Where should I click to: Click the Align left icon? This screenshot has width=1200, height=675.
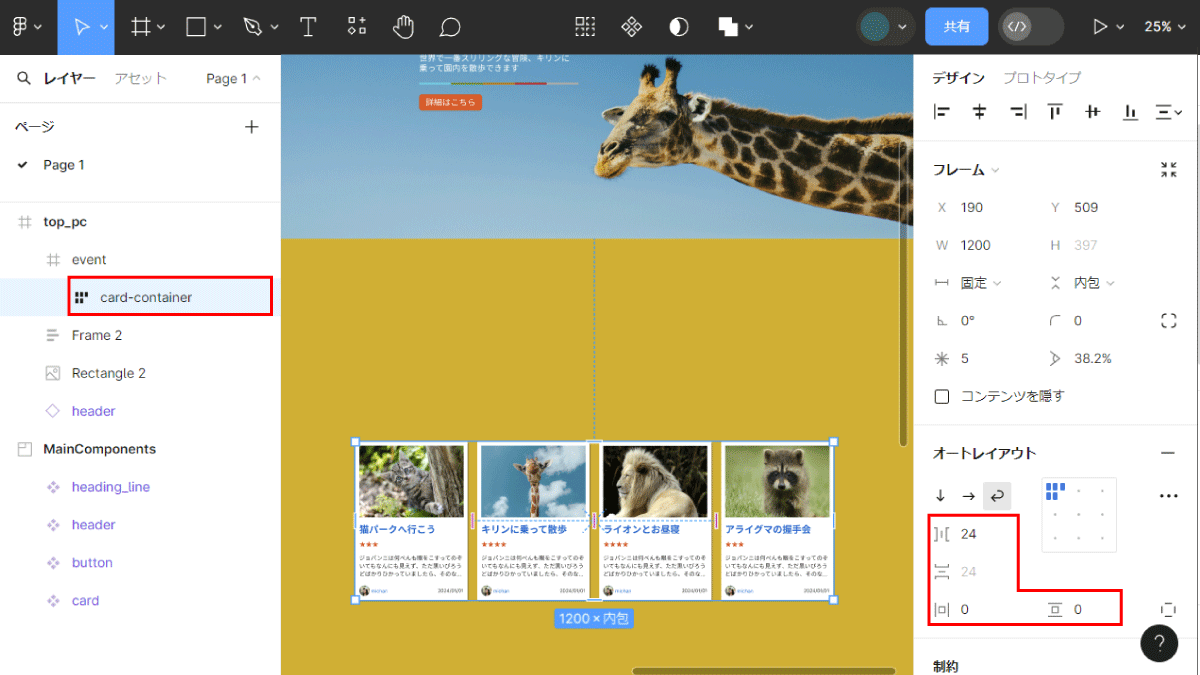pos(941,112)
